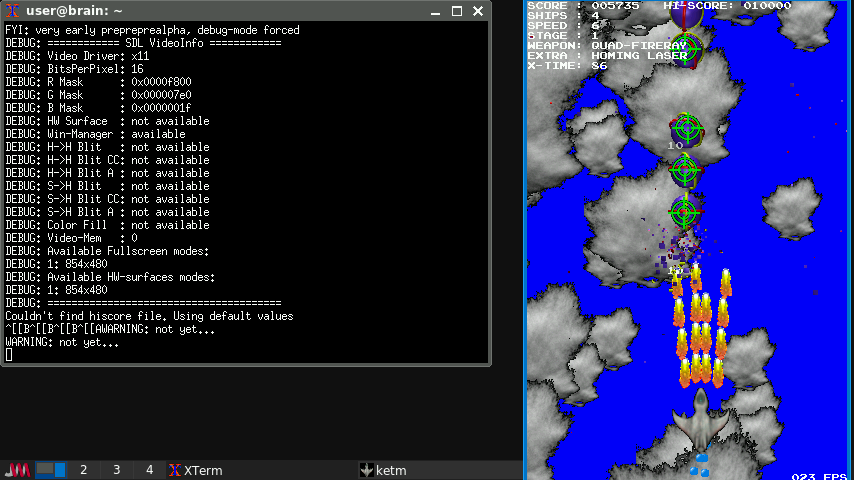The height and width of the screenshot is (480, 854).
Task: Open the JWM start menu icon
Action: pyautogui.click(x=17, y=470)
